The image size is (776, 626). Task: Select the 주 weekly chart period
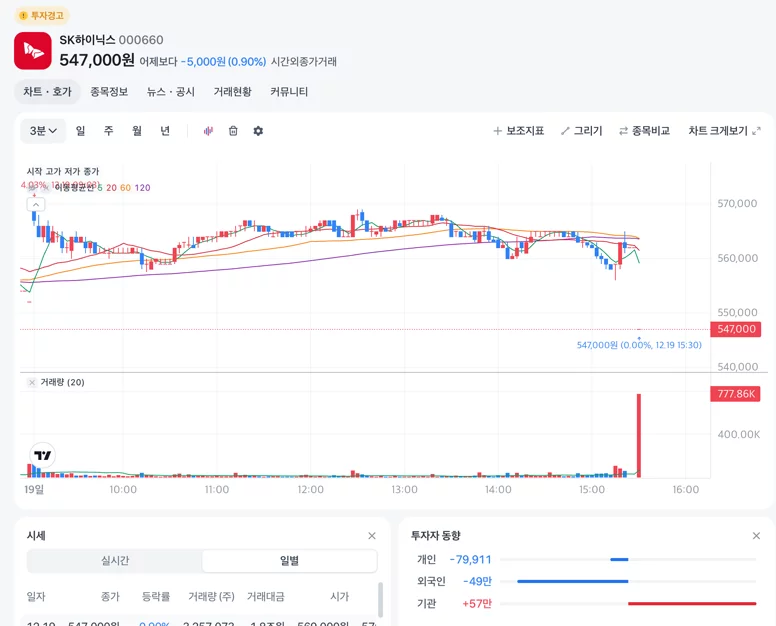tap(108, 131)
